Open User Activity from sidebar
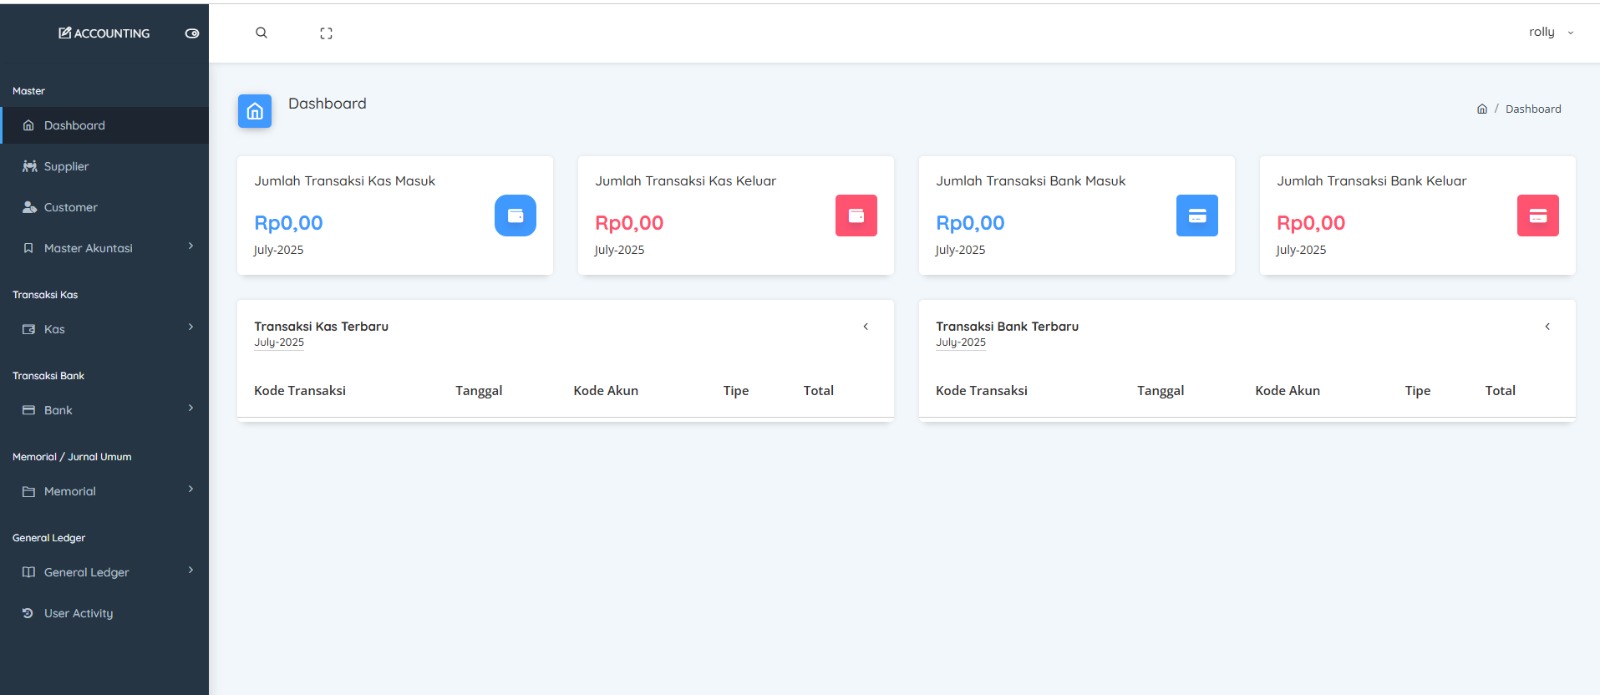The width and height of the screenshot is (1600, 695). coord(105,613)
